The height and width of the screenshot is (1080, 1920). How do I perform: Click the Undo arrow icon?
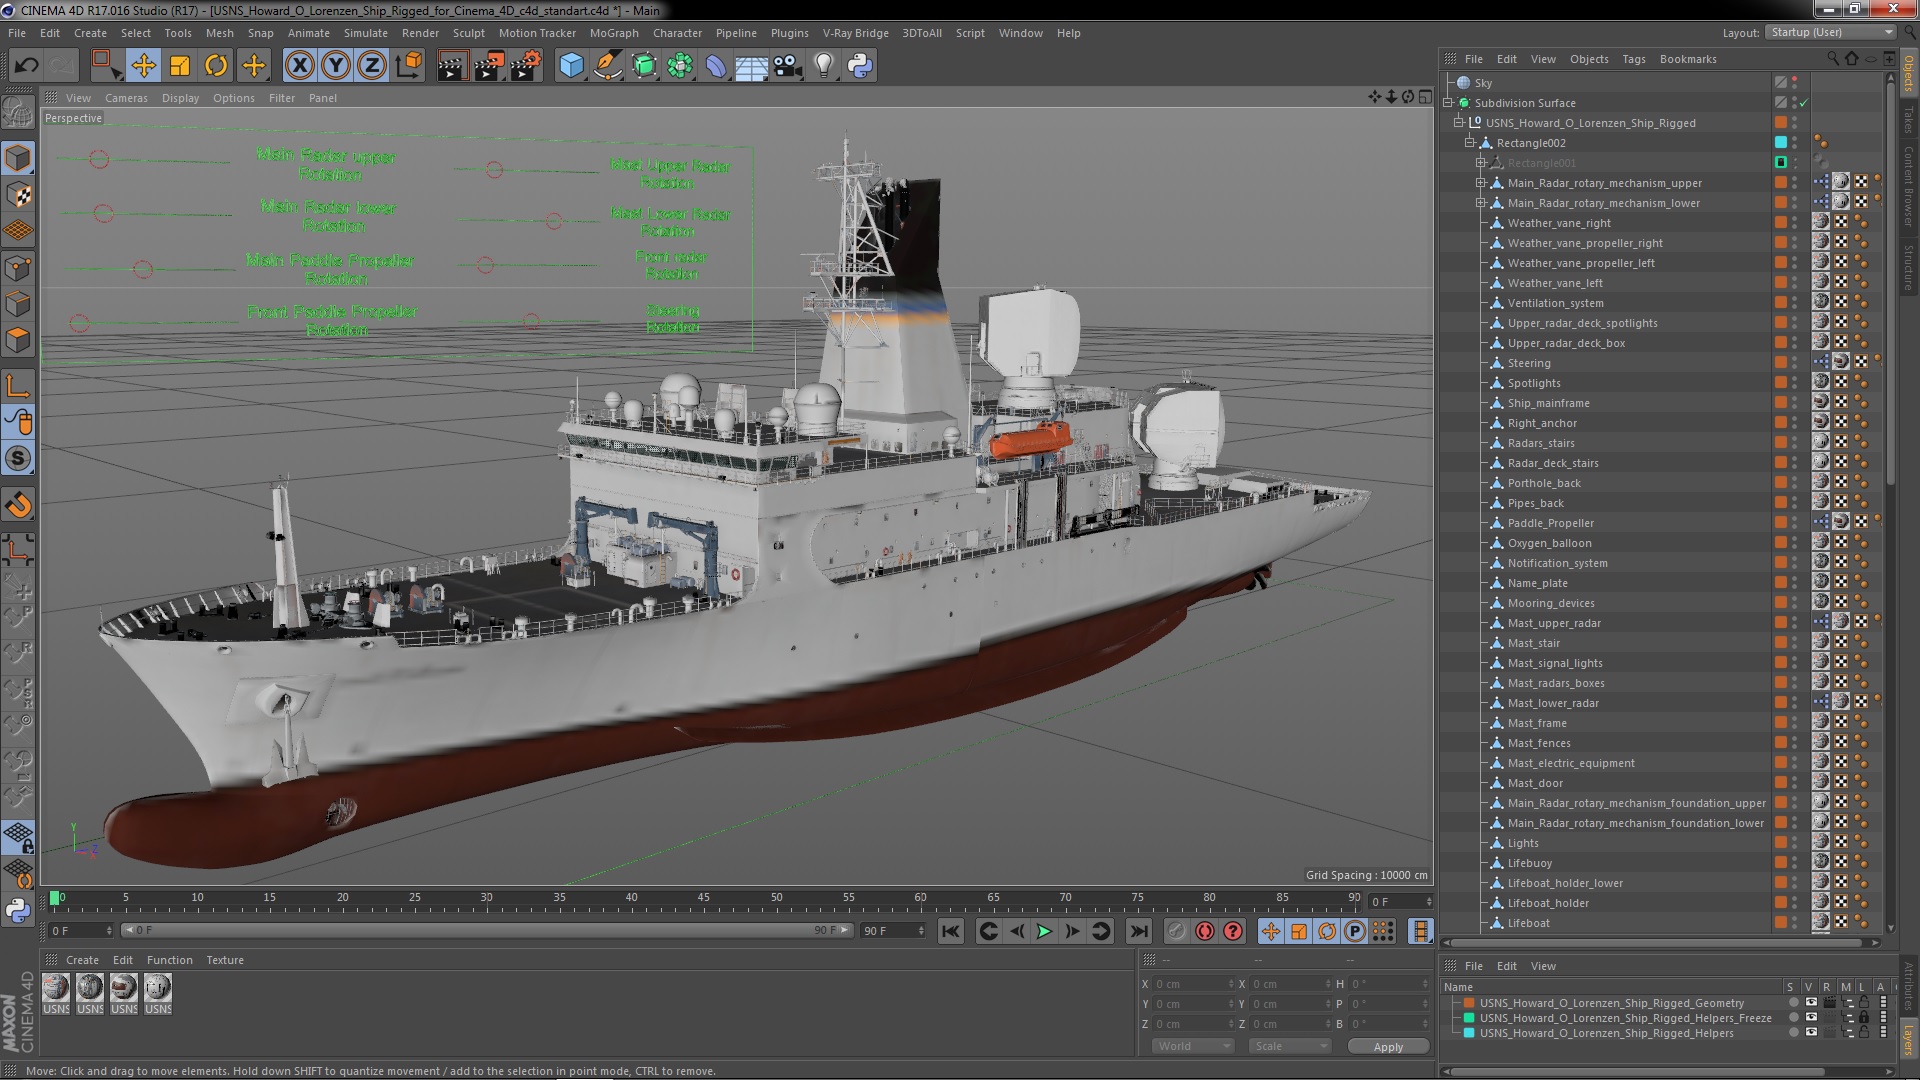26,66
